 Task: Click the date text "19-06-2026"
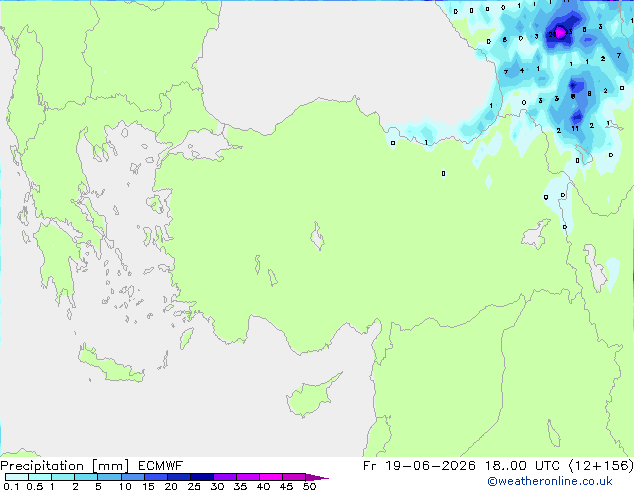pyautogui.click(x=430, y=466)
